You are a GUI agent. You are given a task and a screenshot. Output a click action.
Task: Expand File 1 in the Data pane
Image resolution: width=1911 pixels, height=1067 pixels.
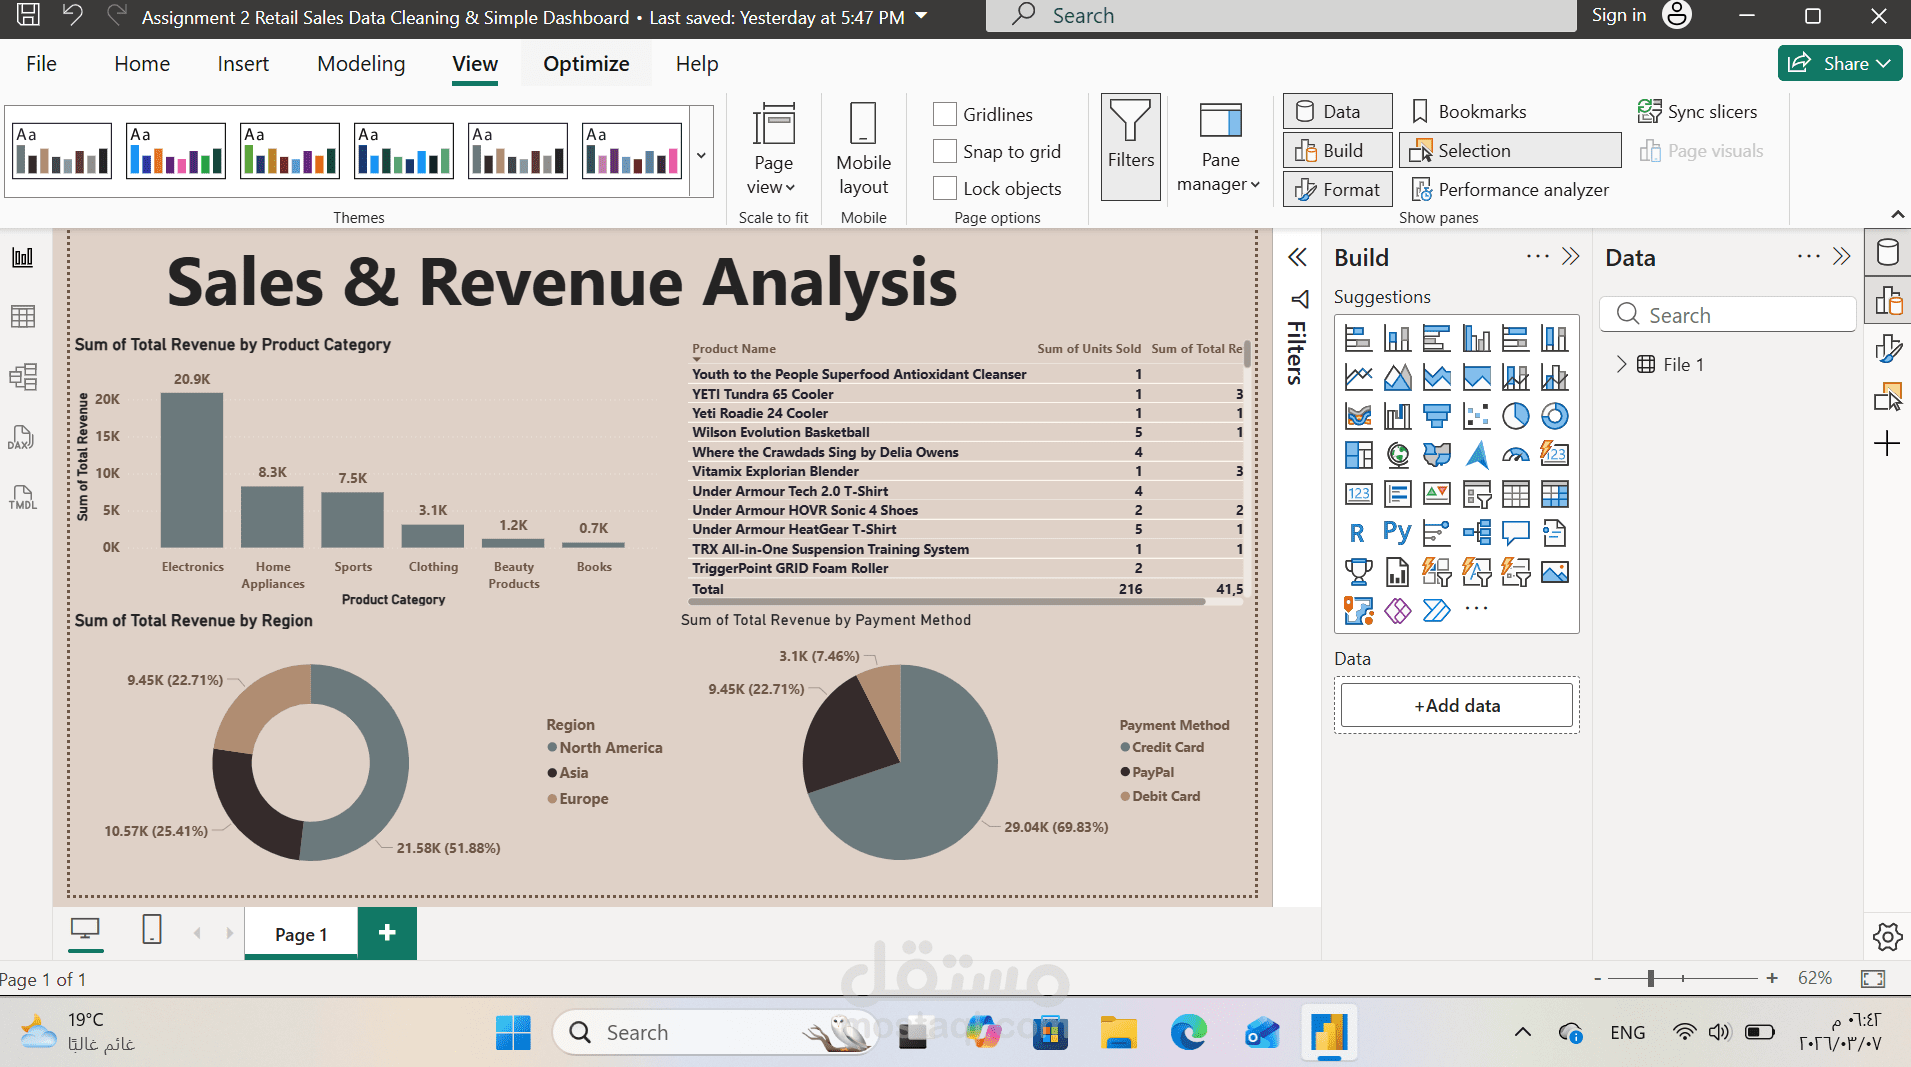1621,364
